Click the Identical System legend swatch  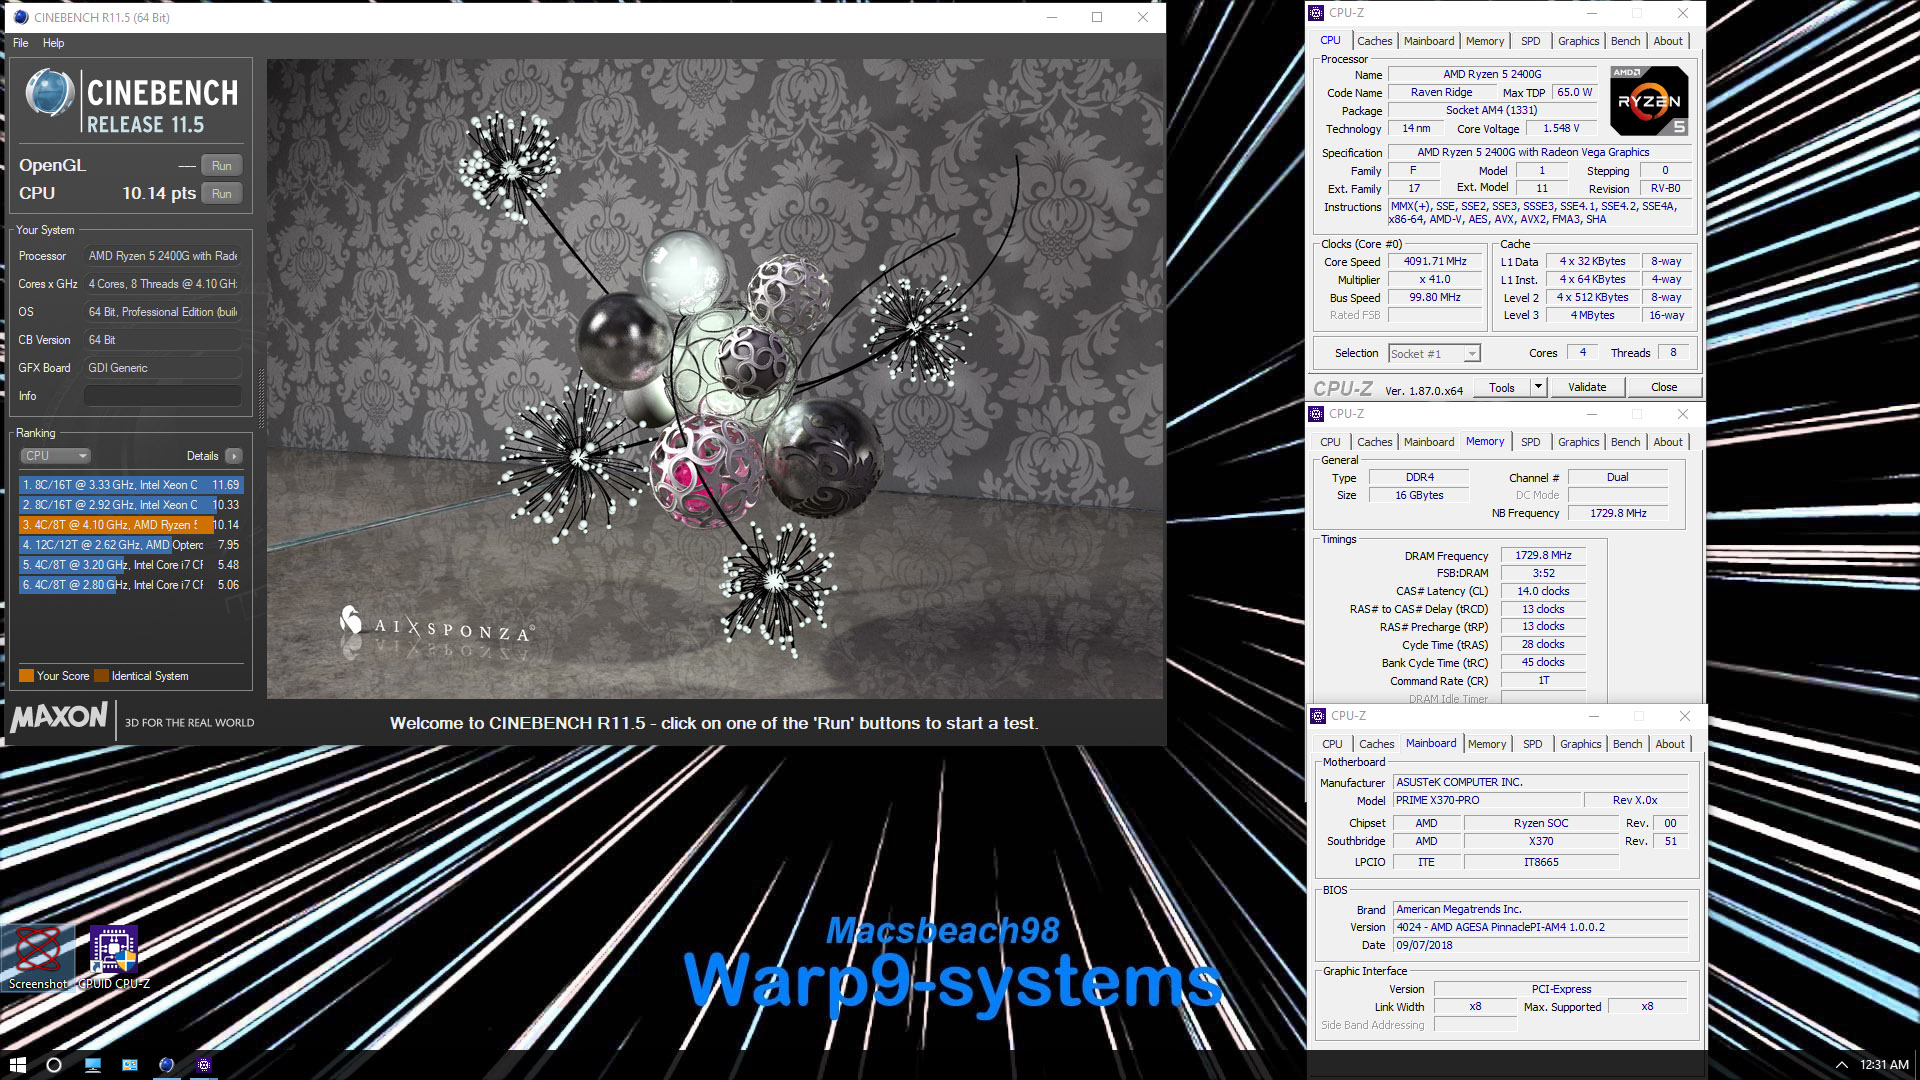click(x=101, y=676)
